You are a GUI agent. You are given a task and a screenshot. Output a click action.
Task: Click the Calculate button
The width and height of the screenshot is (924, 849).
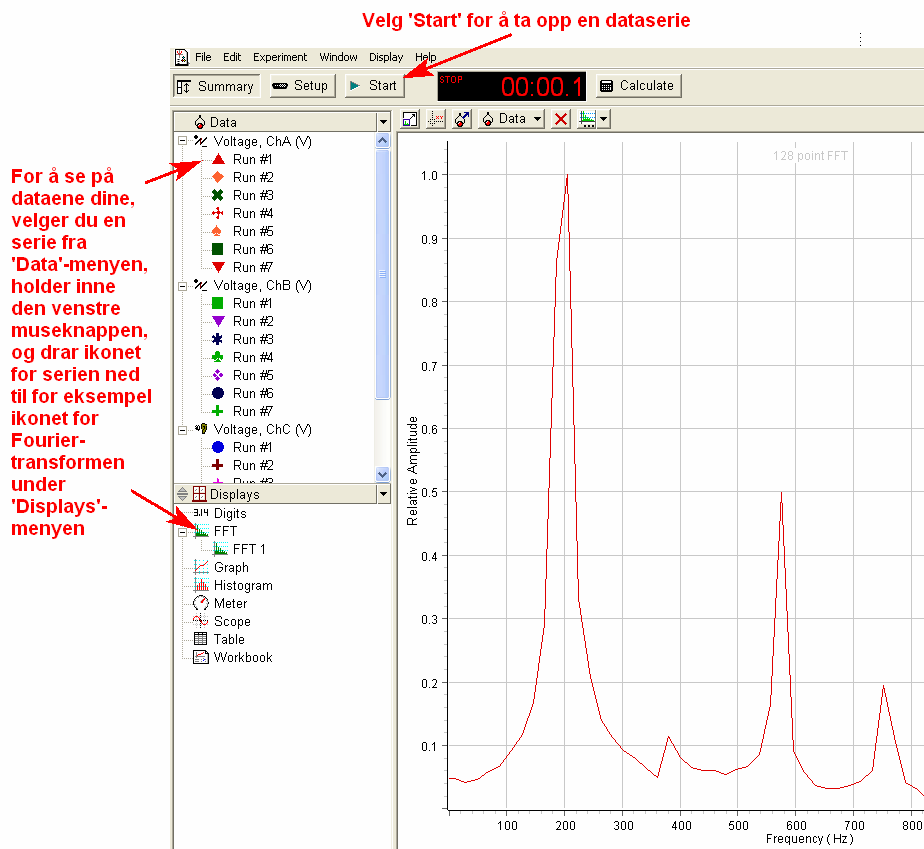pos(638,85)
